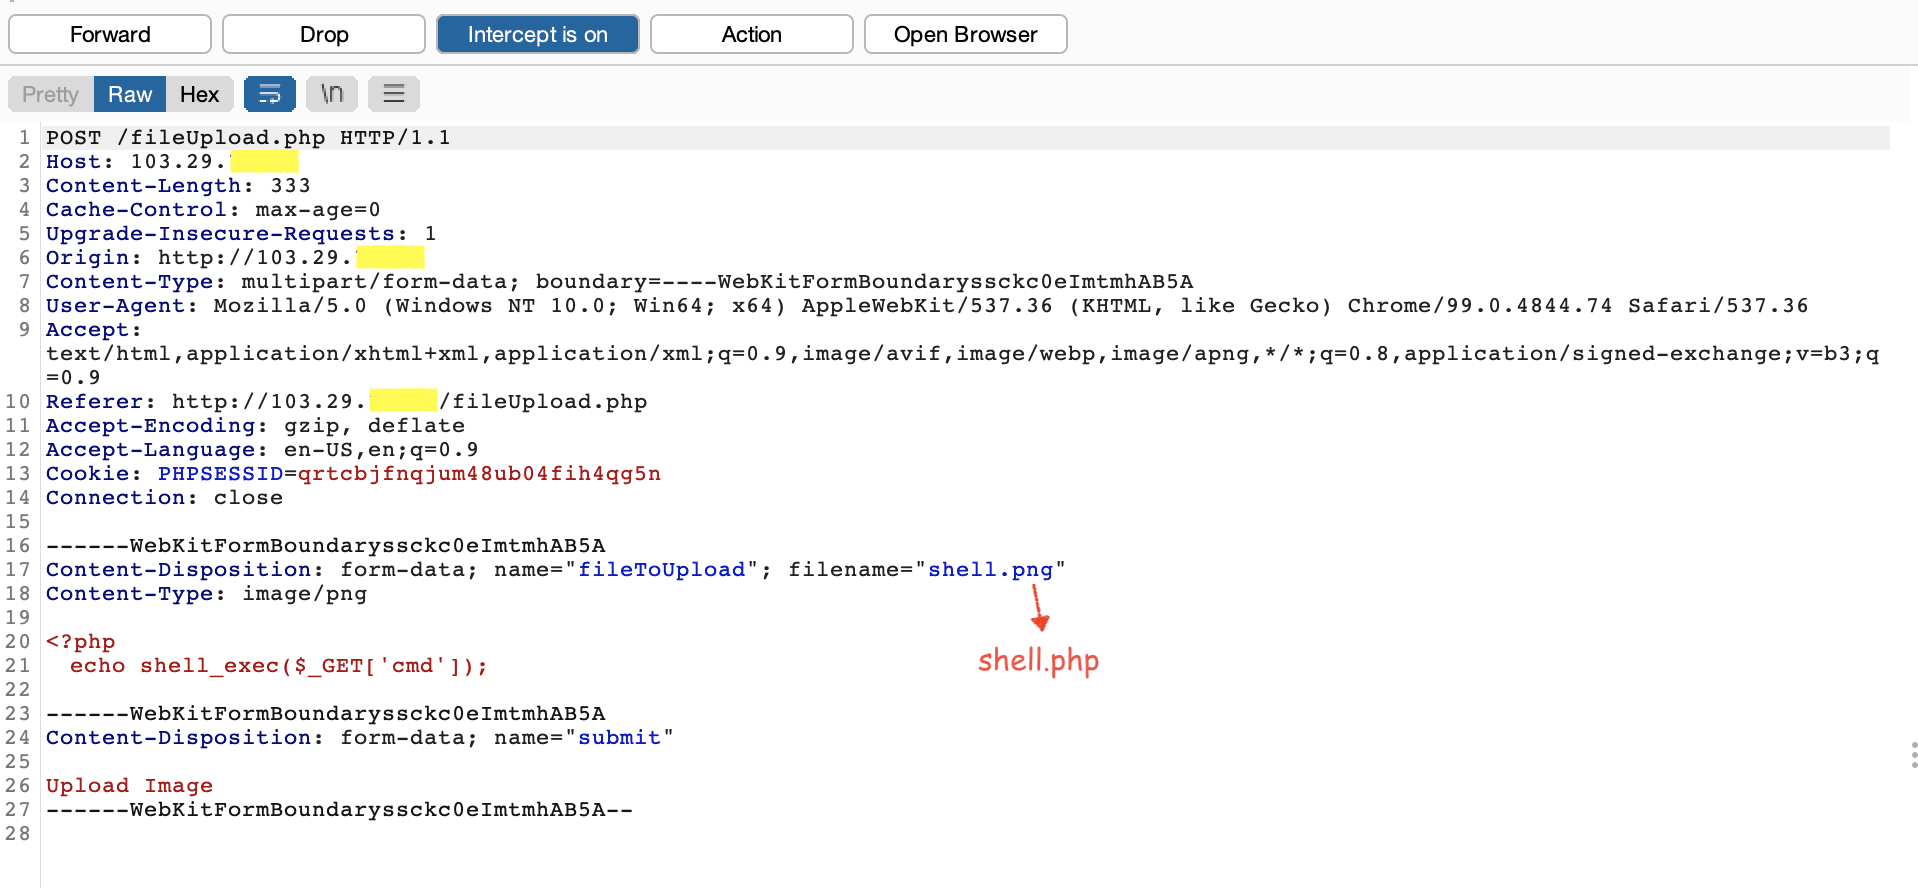Click the first WebKitFormBoundary line on line 16
The width and height of the screenshot is (1918, 888).
(x=325, y=545)
